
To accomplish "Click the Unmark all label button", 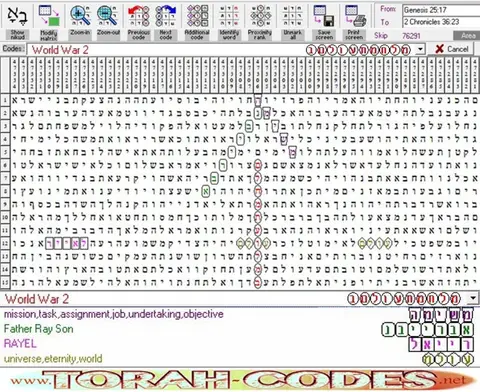I will (x=292, y=35).
